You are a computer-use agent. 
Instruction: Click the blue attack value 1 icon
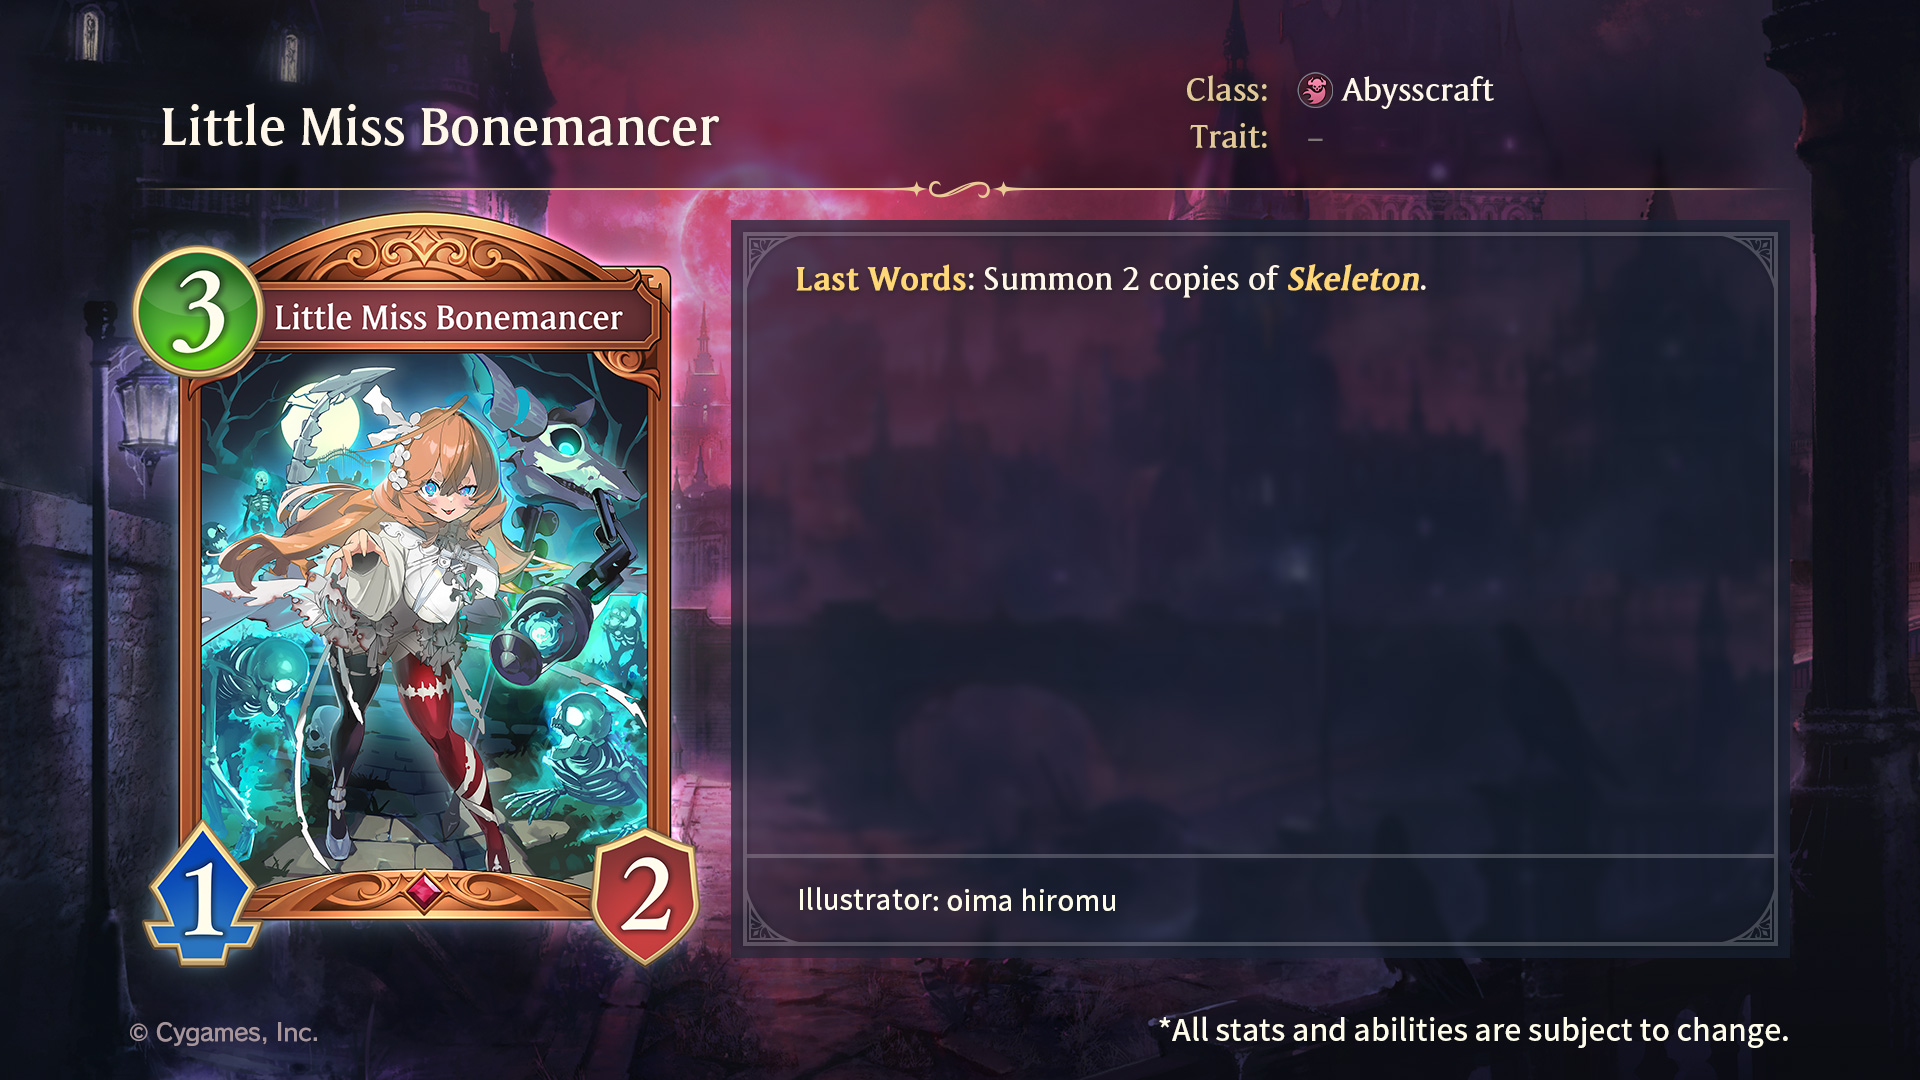203,895
